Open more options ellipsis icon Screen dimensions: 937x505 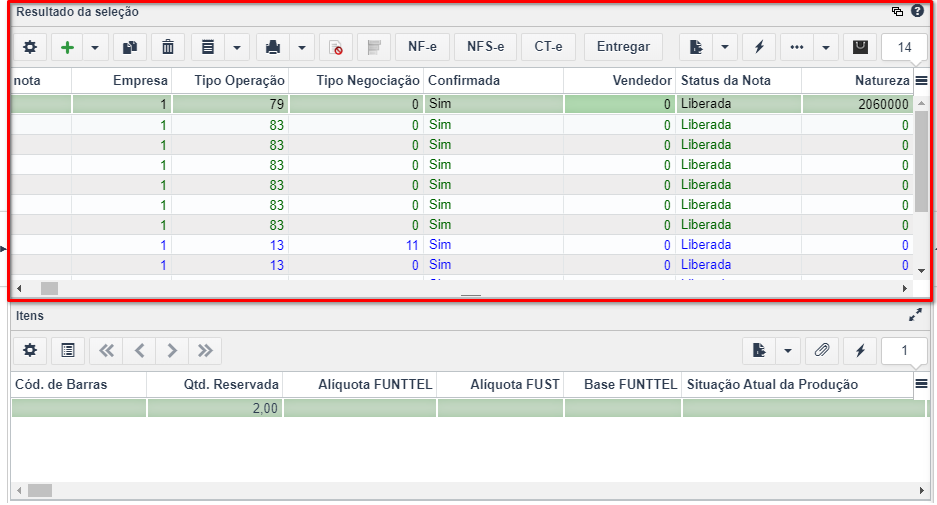click(797, 47)
